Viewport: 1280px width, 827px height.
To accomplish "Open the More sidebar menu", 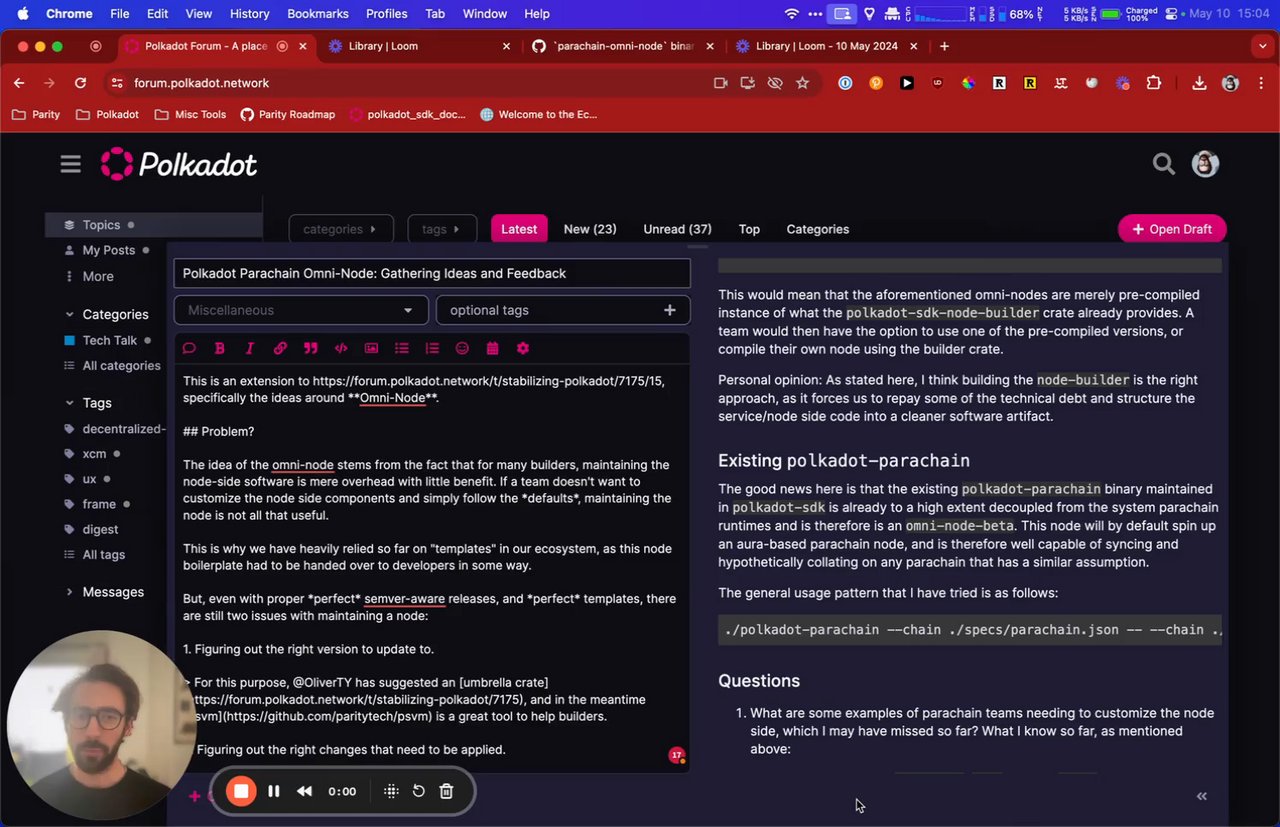I will tap(88, 276).
